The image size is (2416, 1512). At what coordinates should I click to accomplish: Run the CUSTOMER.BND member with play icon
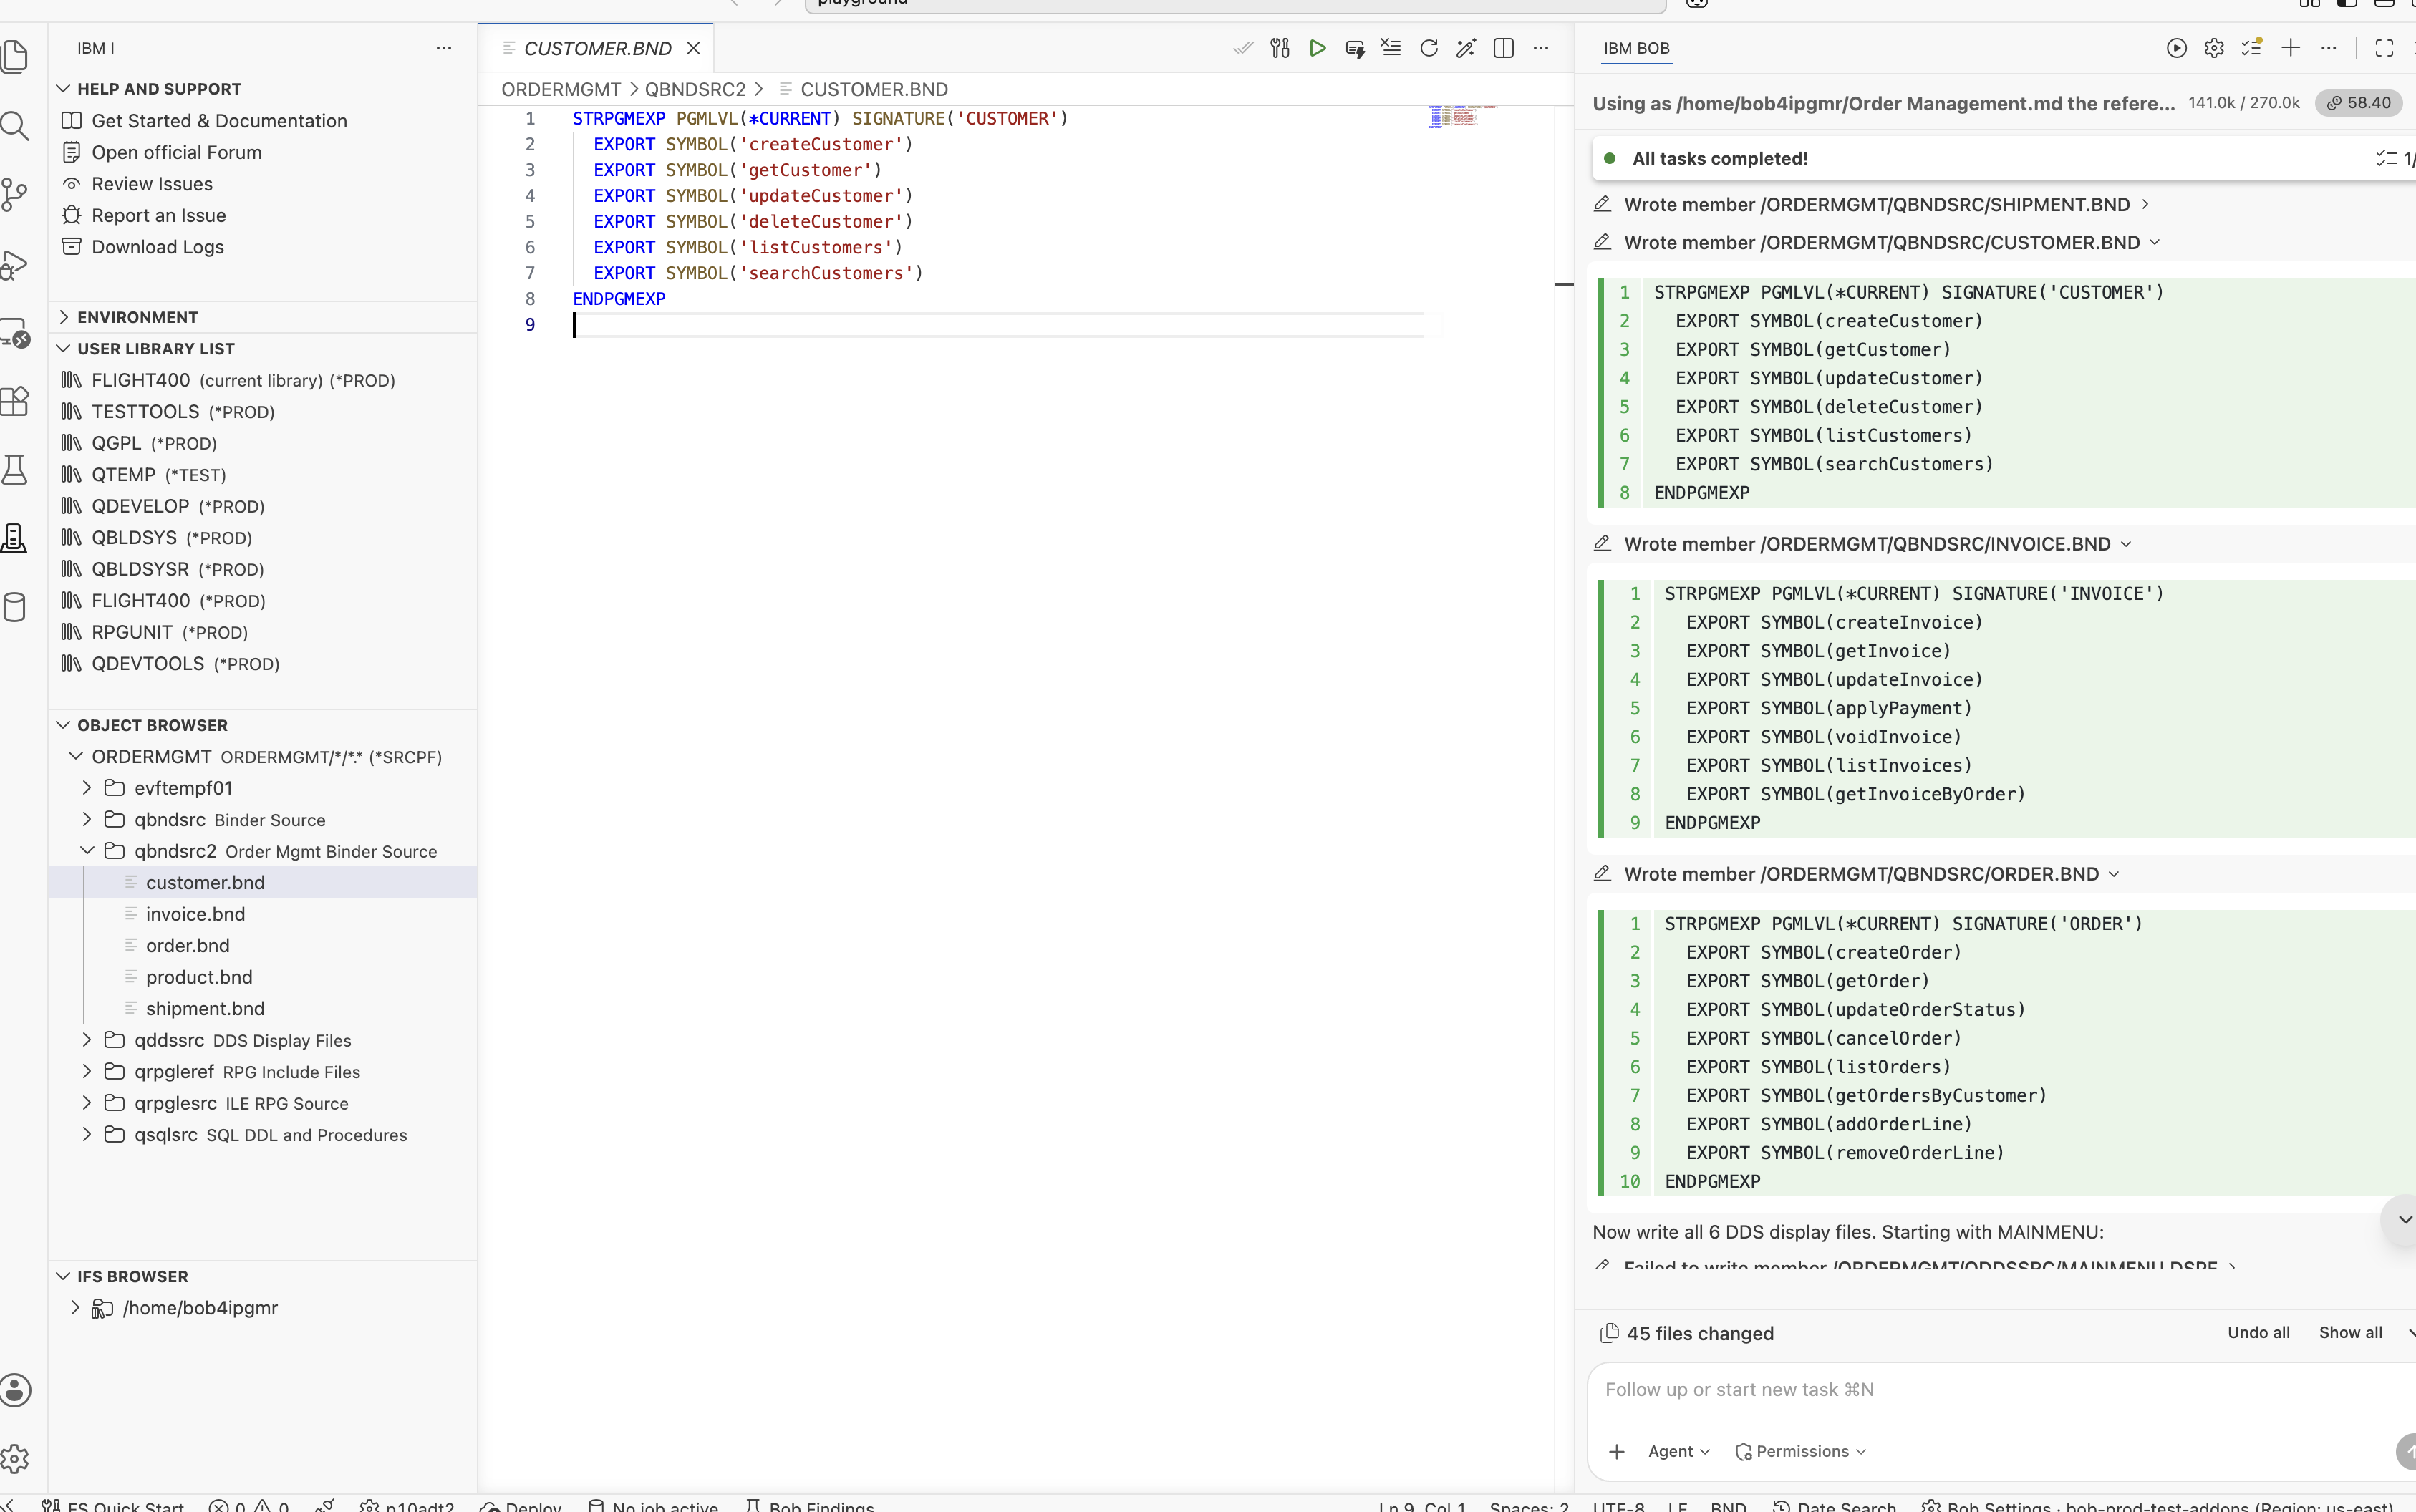[1317, 48]
